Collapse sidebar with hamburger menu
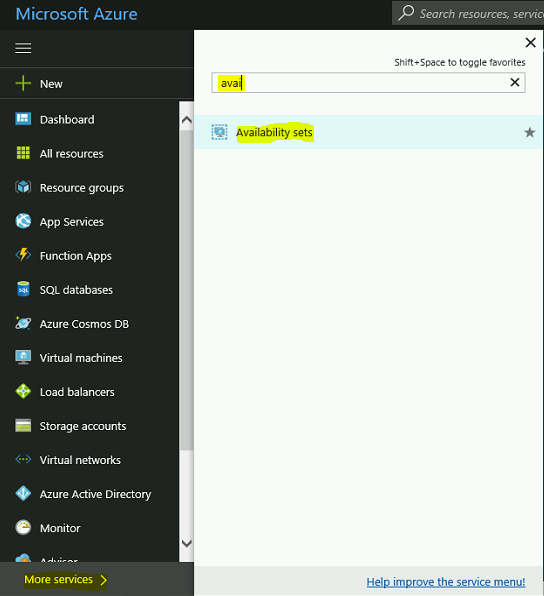Image resolution: width=544 pixels, height=596 pixels. tap(23, 48)
